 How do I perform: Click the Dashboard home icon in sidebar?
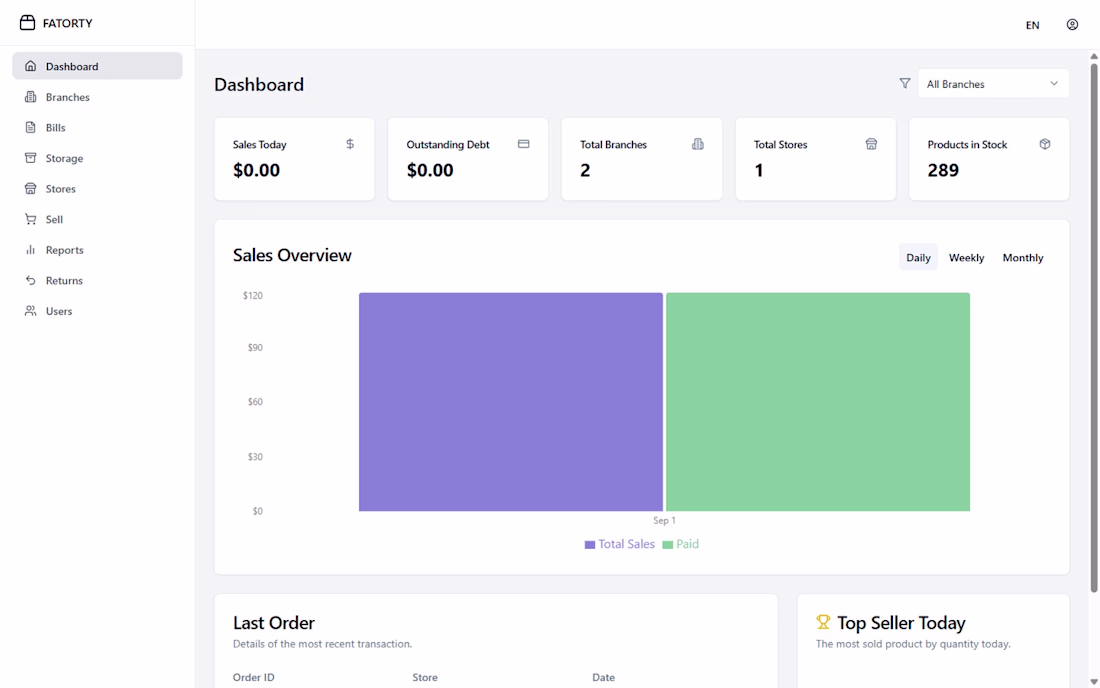tap(30, 66)
